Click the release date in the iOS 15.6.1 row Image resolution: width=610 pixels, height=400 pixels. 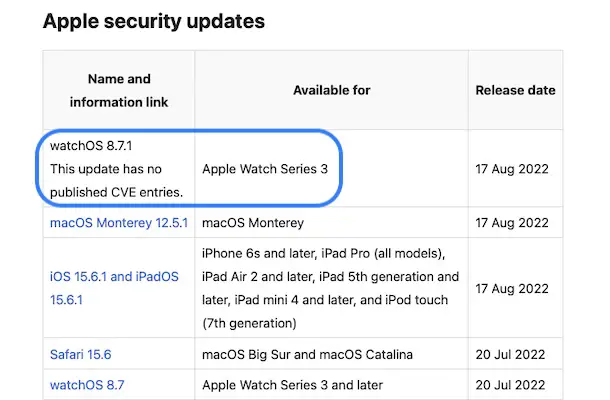[512, 286]
